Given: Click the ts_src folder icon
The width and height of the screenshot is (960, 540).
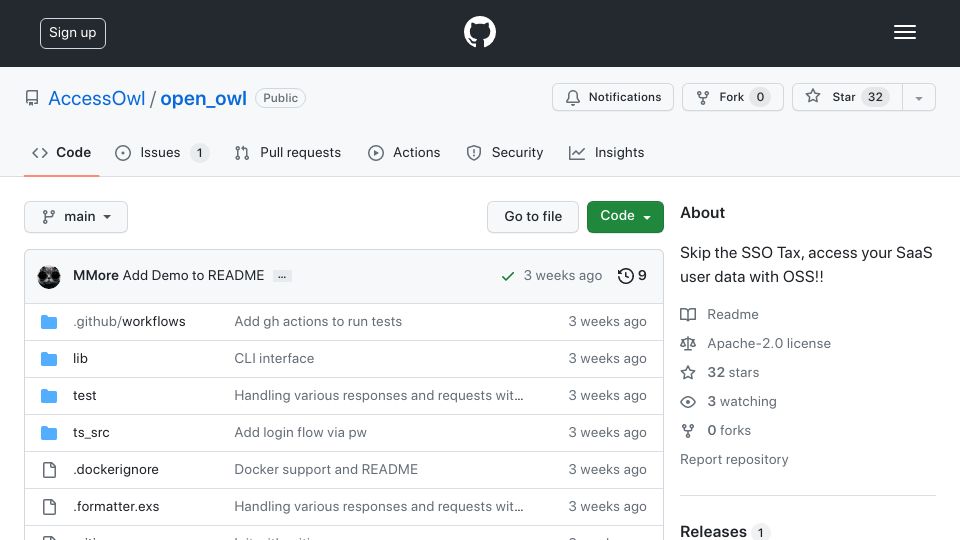Looking at the screenshot, I should coord(49,433).
